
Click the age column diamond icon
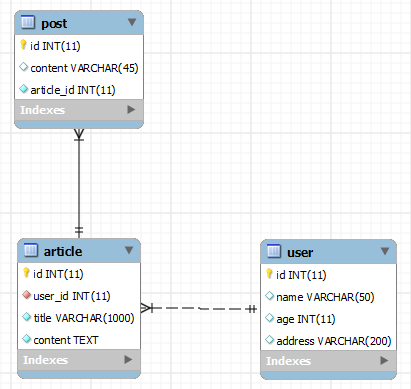pyautogui.click(x=269, y=318)
